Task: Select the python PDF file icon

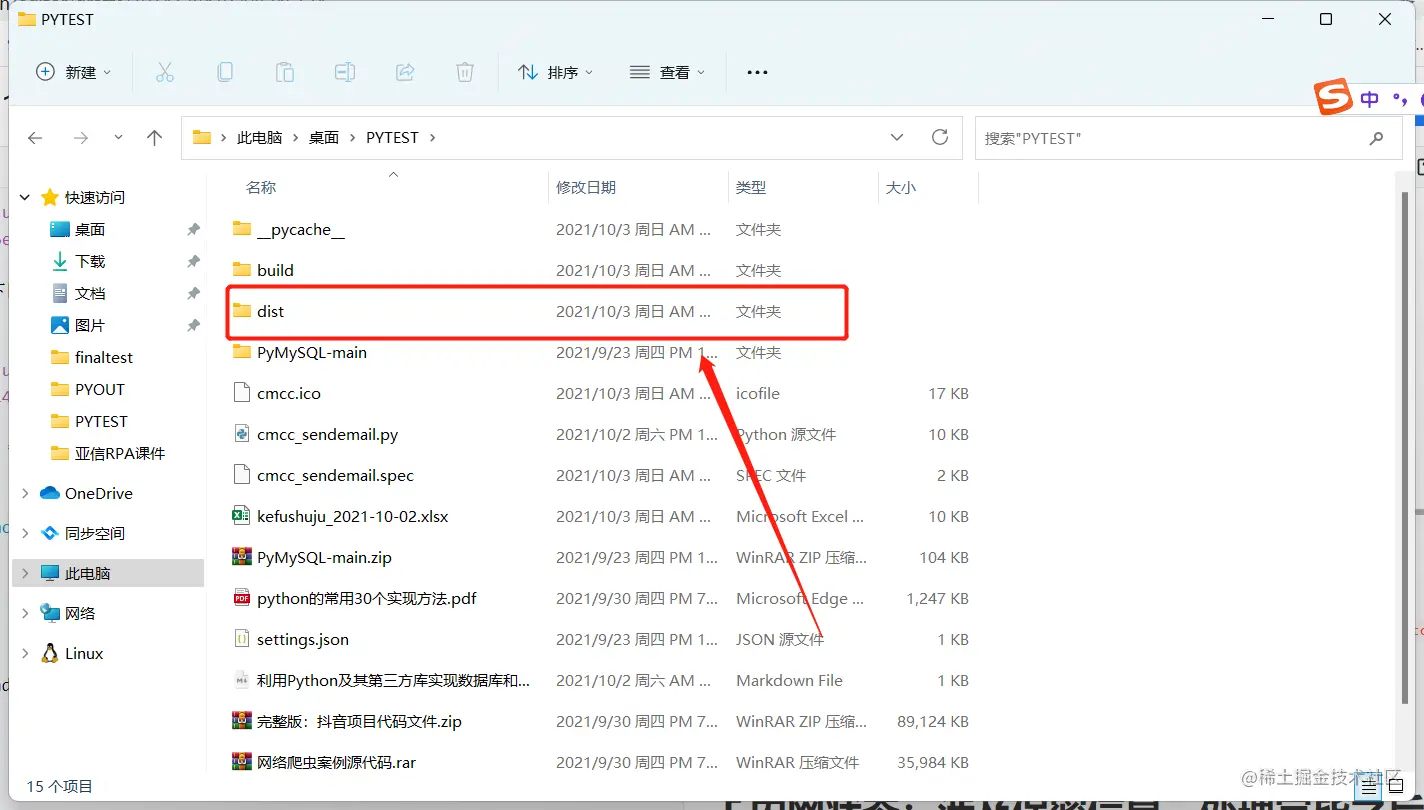Action: pyautogui.click(x=241, y=598)
